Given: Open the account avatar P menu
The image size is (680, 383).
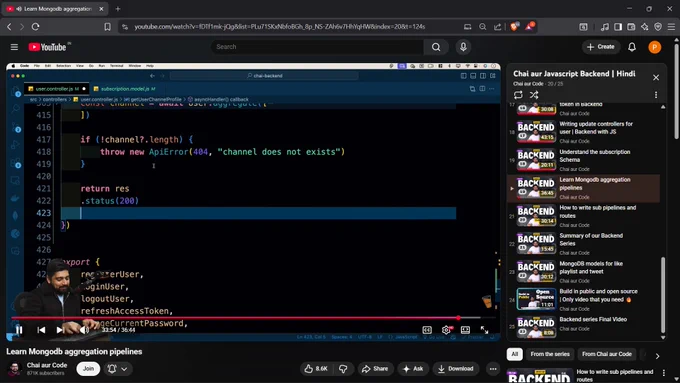Looking at the screenshot, I should (x=655, y=47).
